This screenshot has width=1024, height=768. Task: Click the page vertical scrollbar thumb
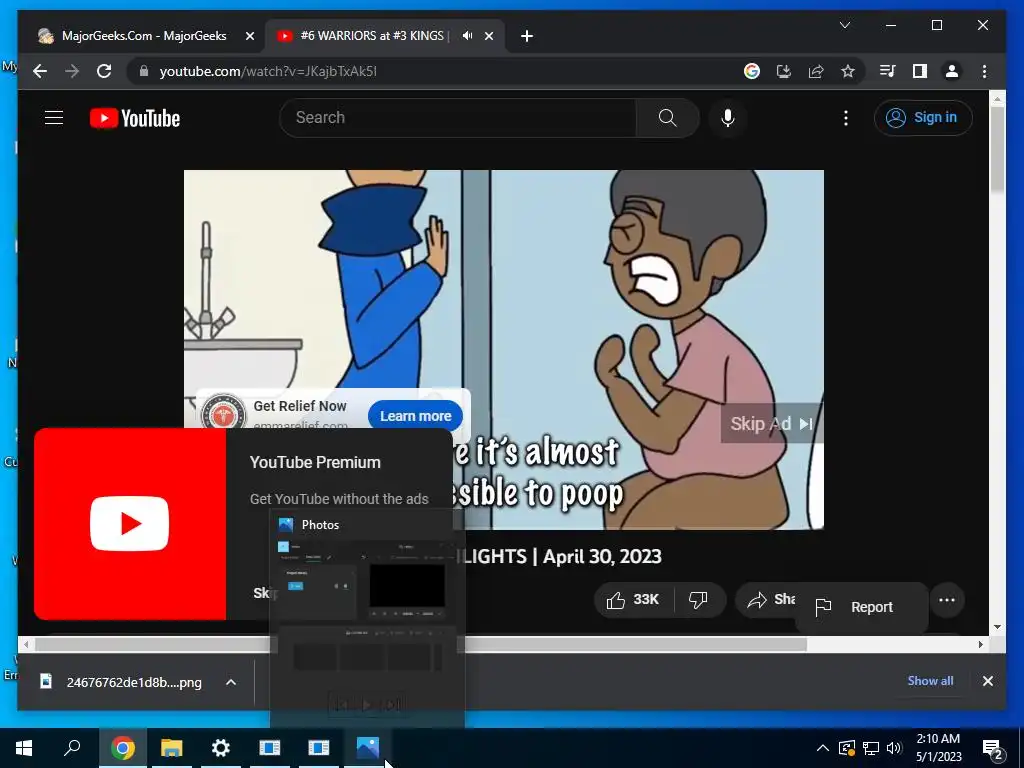pos(997,149)
